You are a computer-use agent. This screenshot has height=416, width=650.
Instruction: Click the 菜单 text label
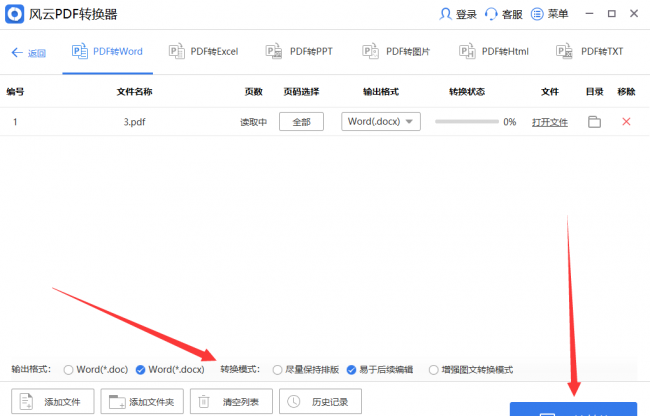pos(558,14)
